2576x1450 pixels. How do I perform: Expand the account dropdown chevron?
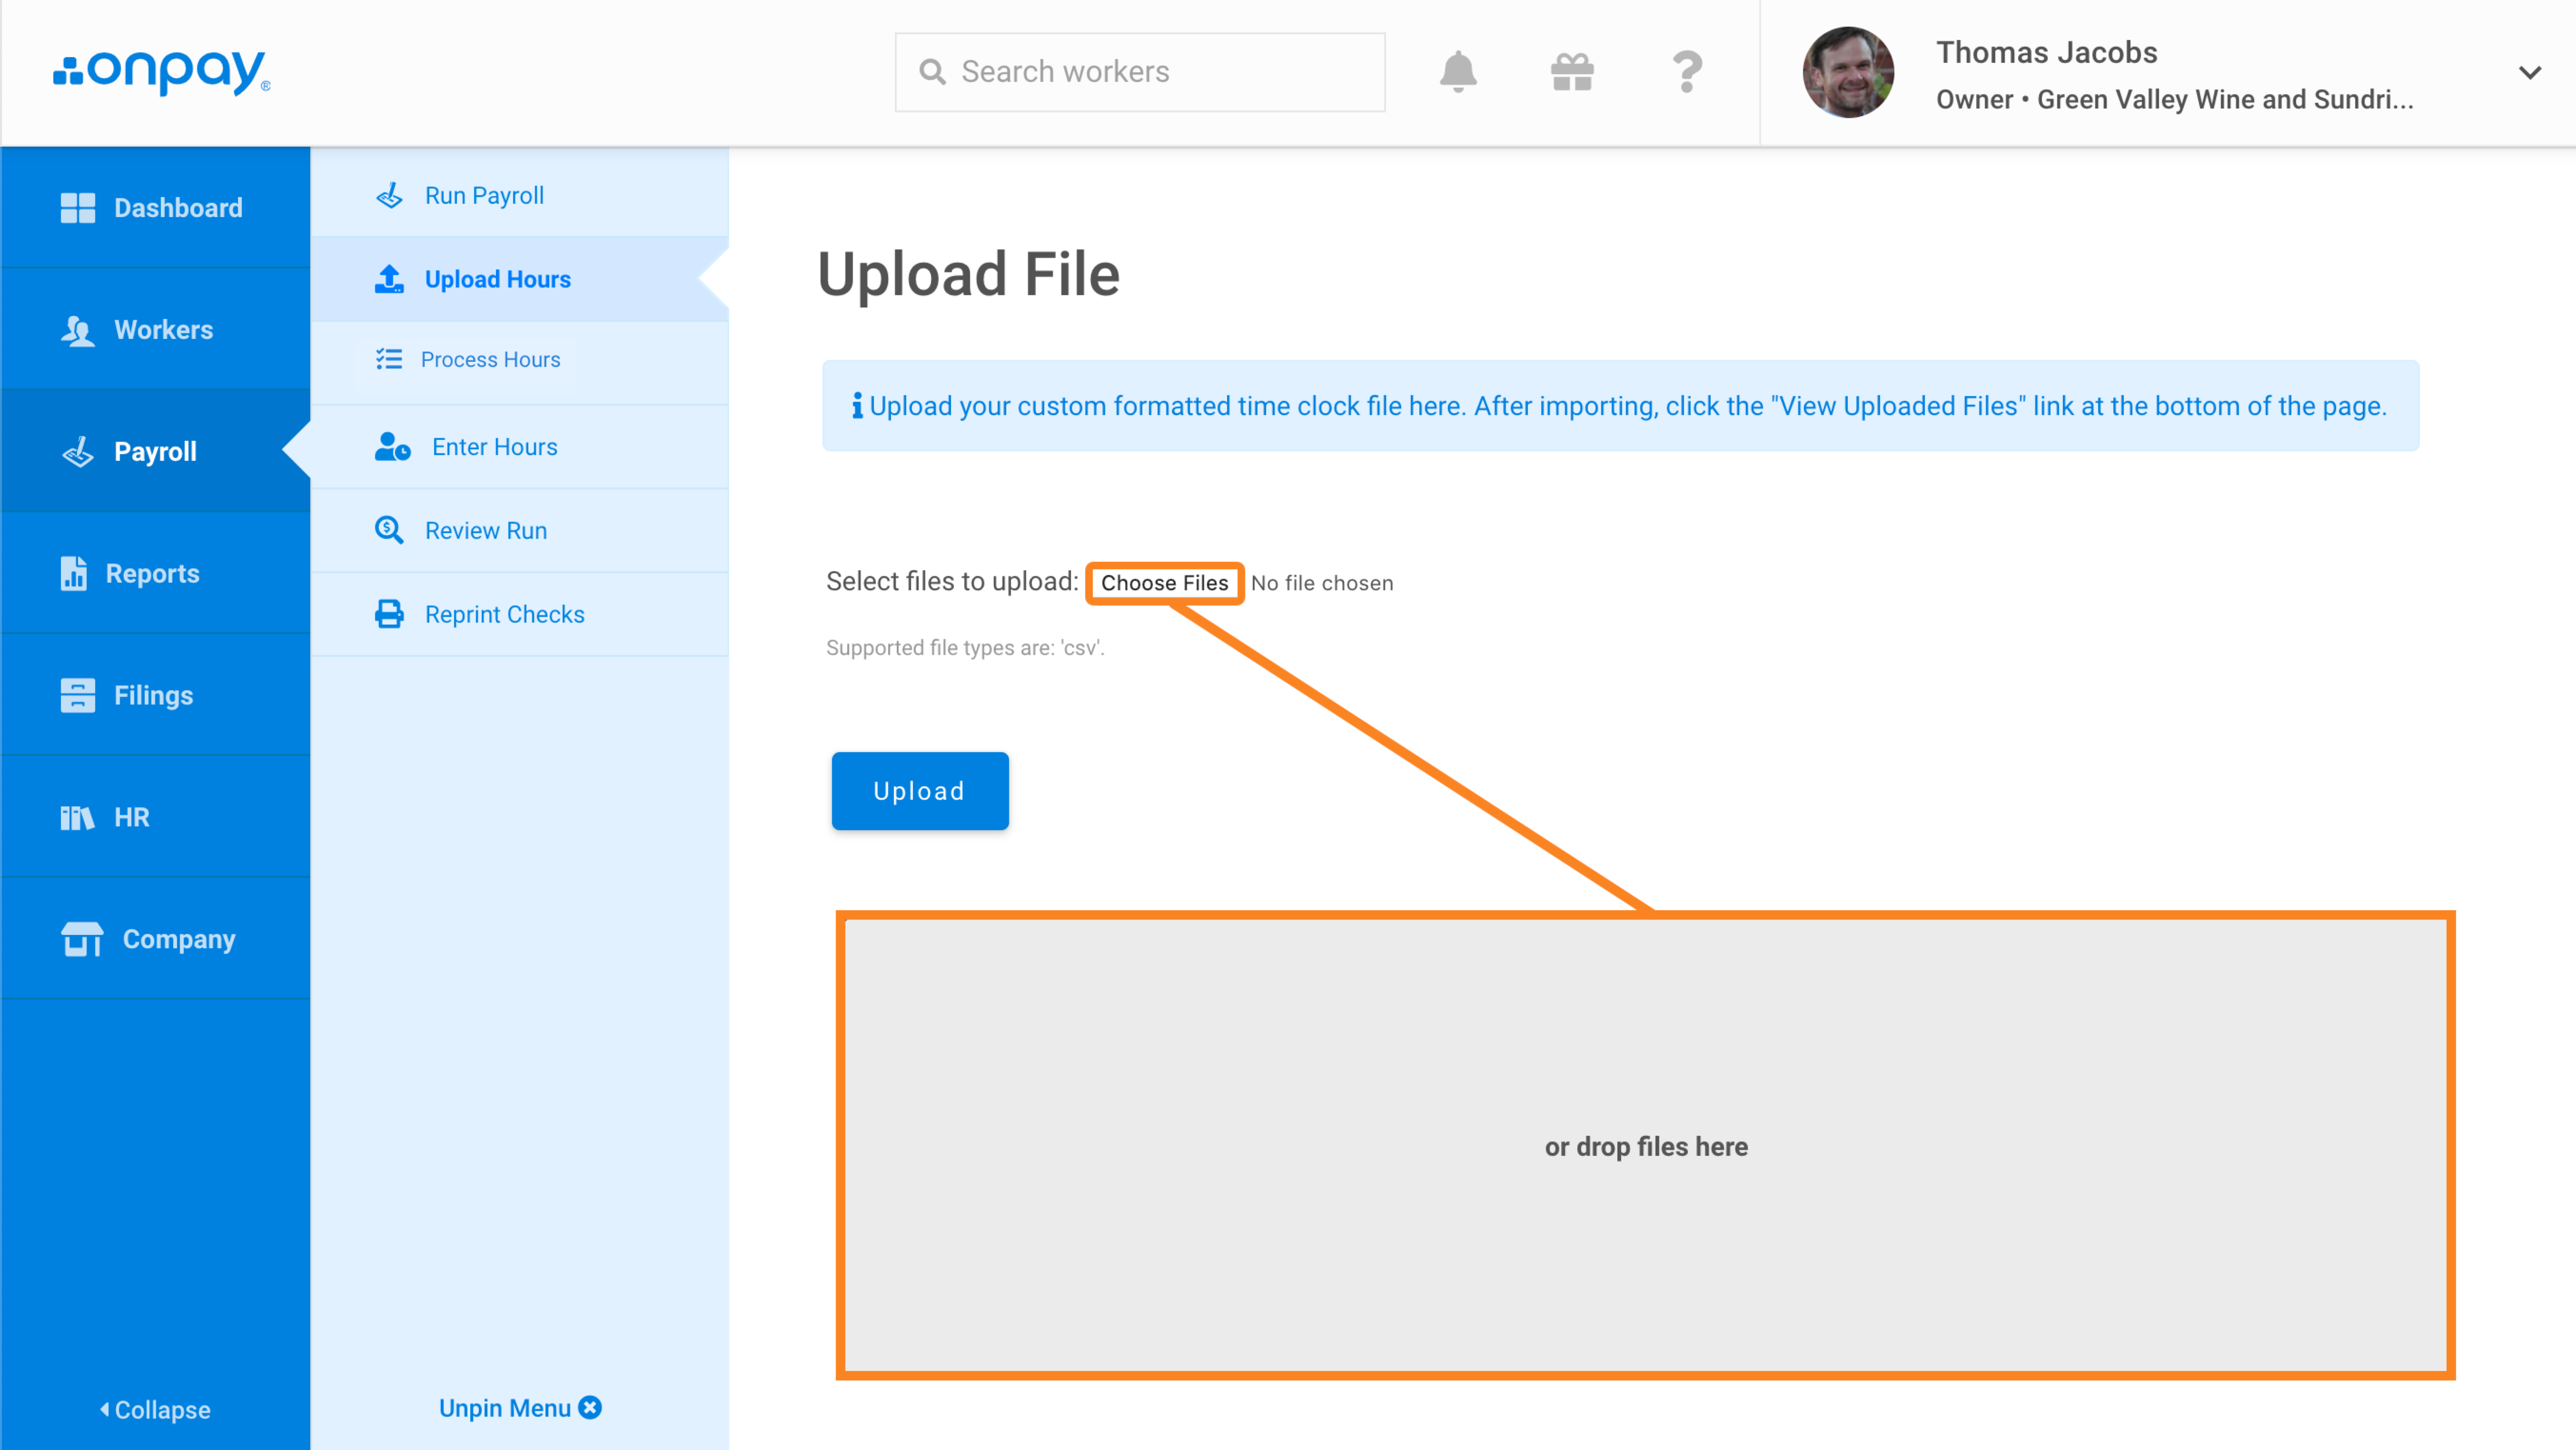click(2530, 72)
